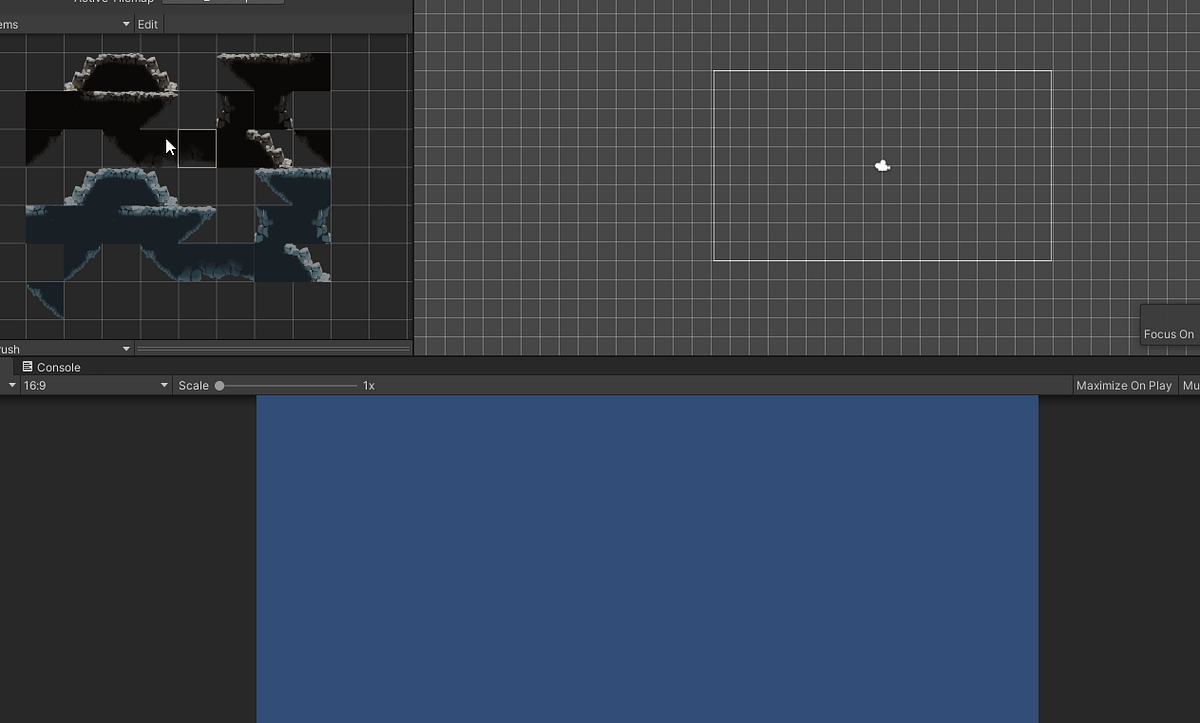Open the Active Tilemap dropdown
The width and height of the screenshot is (1200, 723).
coord(221,1)
